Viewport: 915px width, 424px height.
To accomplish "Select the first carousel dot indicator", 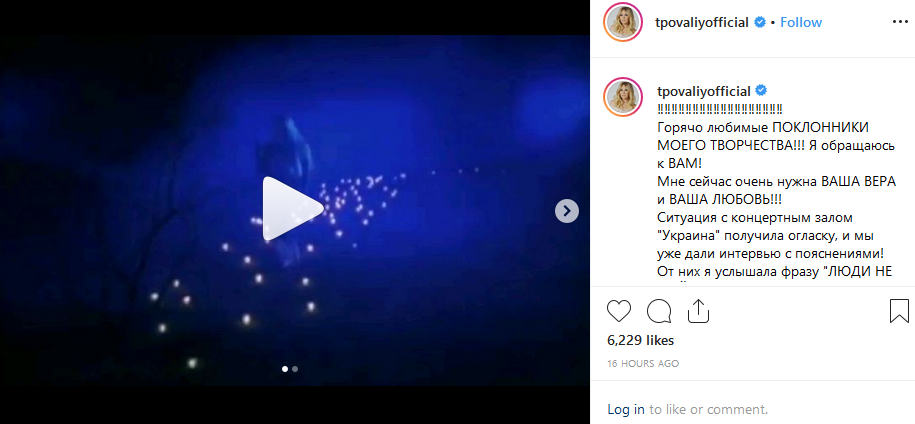I will click(x=285, y=369).
